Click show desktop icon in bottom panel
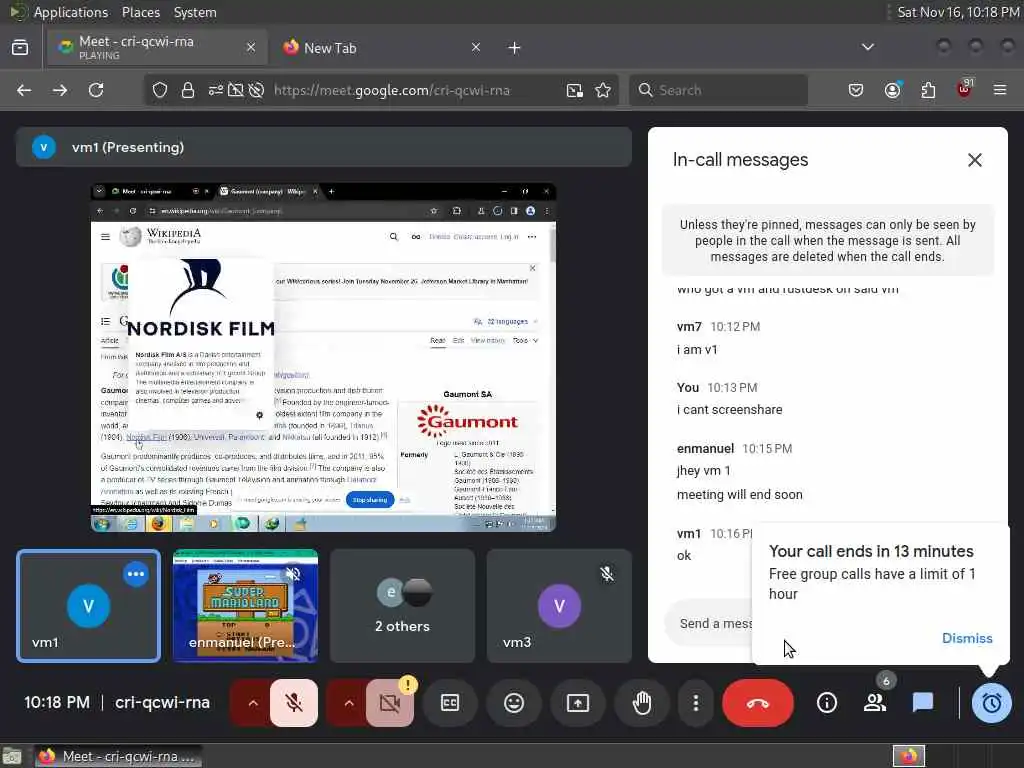 pos(12,756)
